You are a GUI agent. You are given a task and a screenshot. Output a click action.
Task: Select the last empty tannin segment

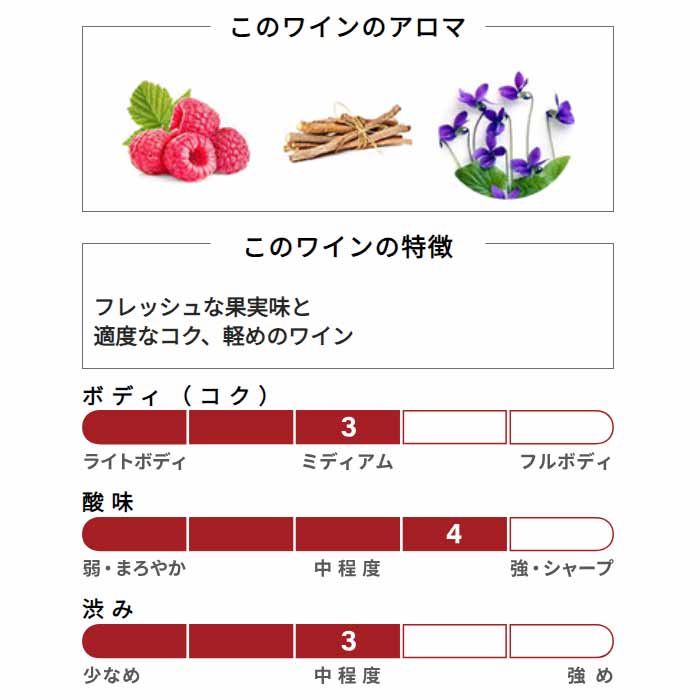pos(562,641)
